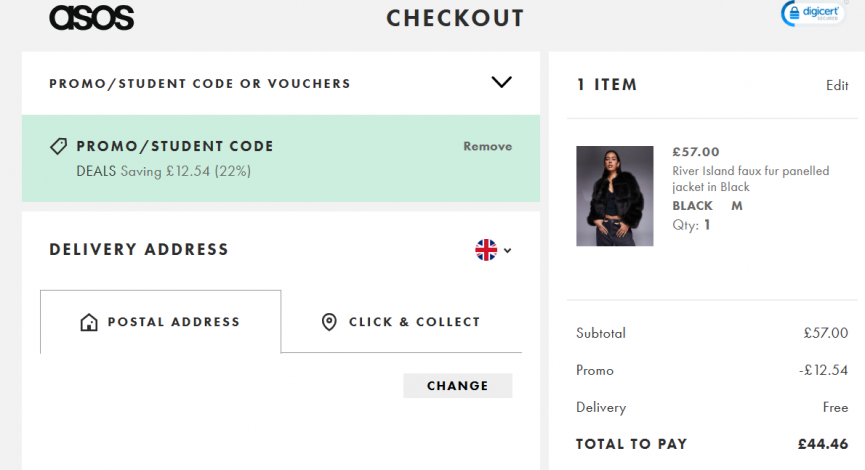Click the Promo/Student Code or Vouchers heading
The height and width of the screenshot is (470, 865).
pyautogui.click(x=200, y=83)
